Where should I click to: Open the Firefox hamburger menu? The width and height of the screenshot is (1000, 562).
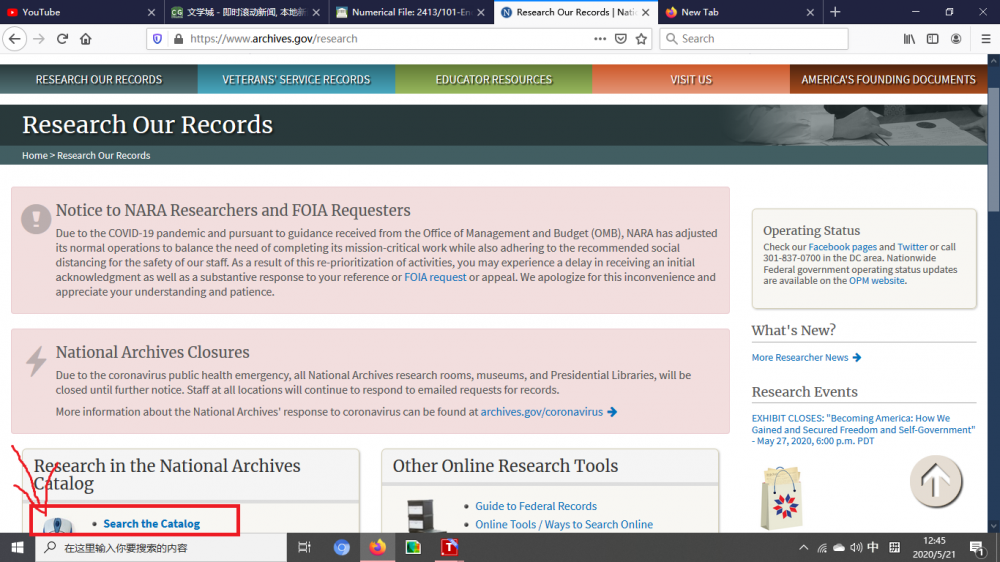pos(985,39)
